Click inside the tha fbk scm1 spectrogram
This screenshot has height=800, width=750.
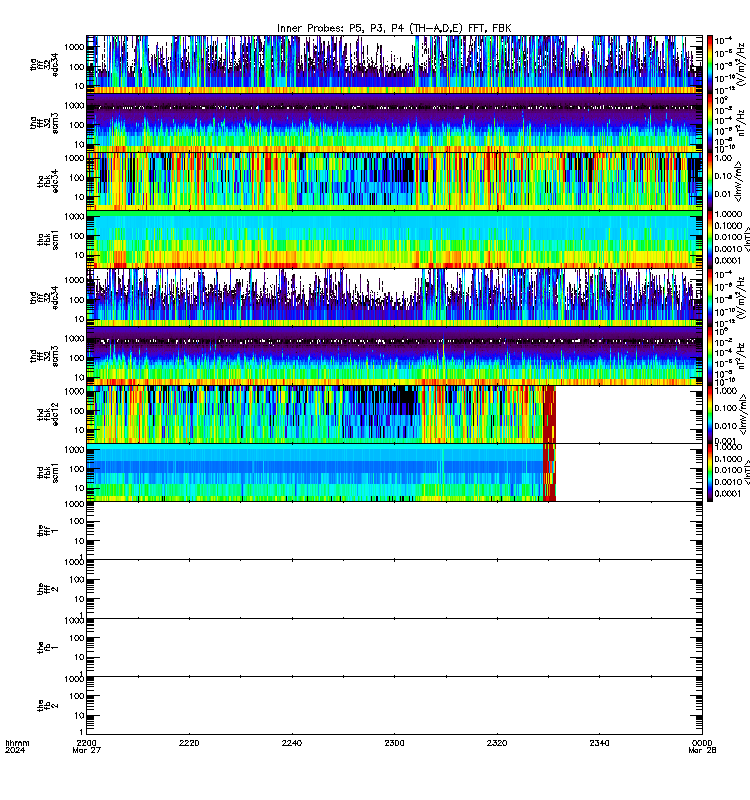click(394, 240)
